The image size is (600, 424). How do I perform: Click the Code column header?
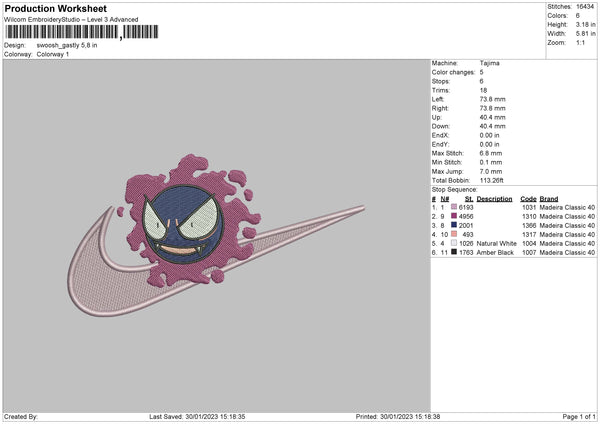528,199
